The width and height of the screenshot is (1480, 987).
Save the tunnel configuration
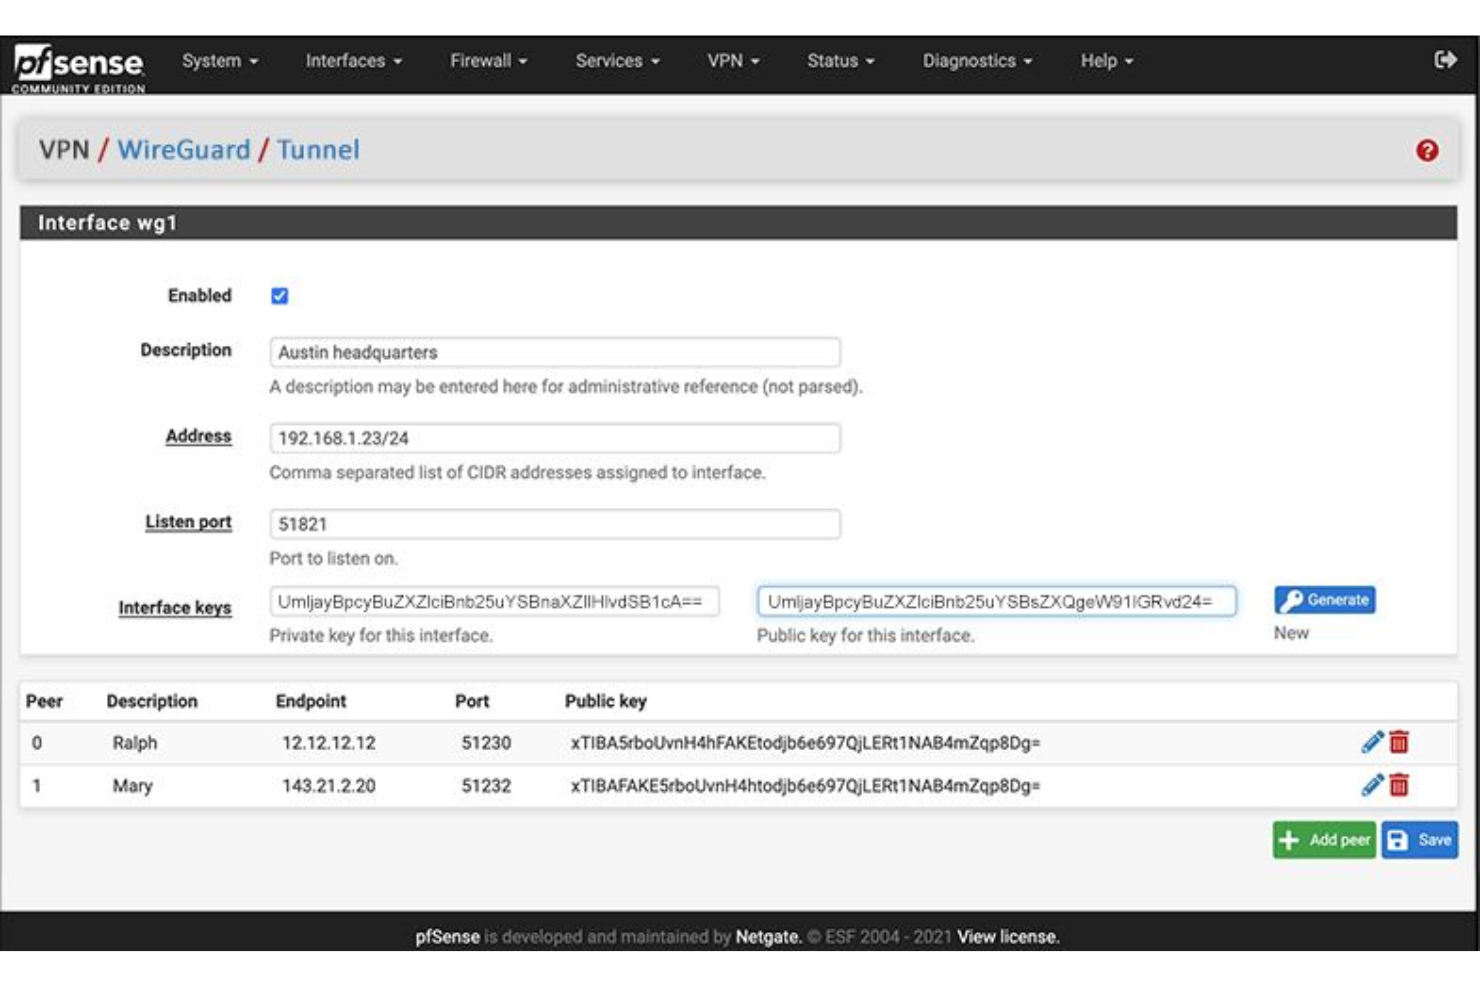coord(1419,840)
